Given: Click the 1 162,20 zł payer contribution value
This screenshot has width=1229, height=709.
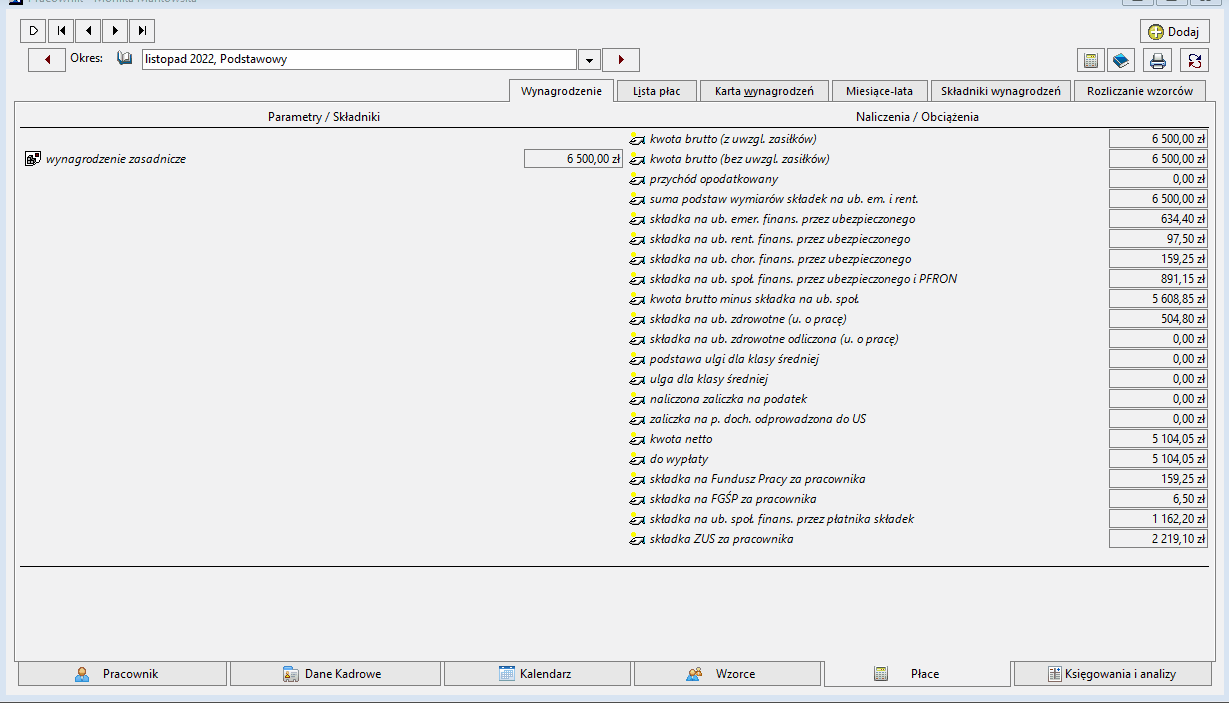Looking at the screenshot, I should click(x=1158, y=518).
